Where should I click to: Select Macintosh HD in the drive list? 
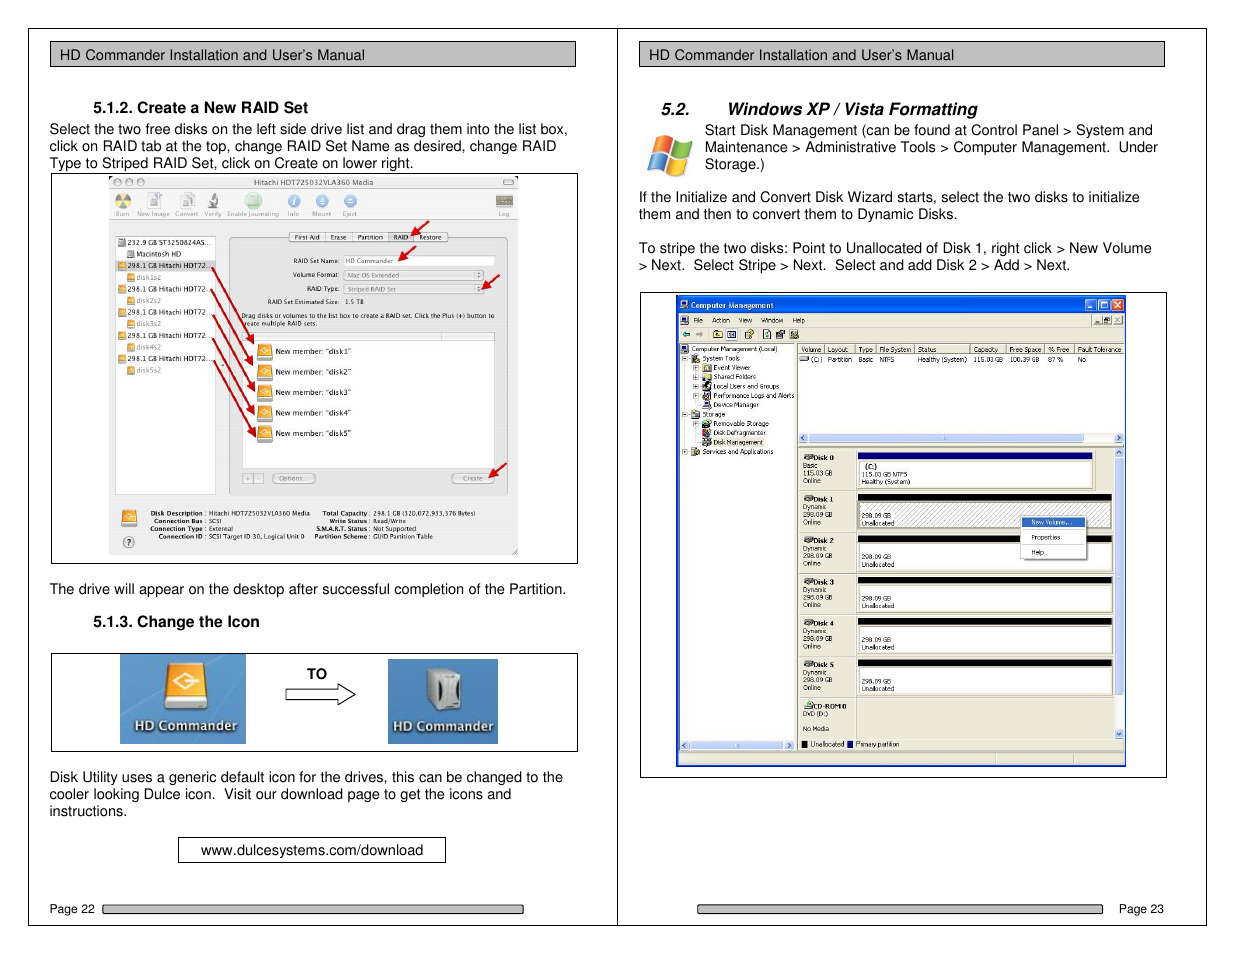(154, 254)
